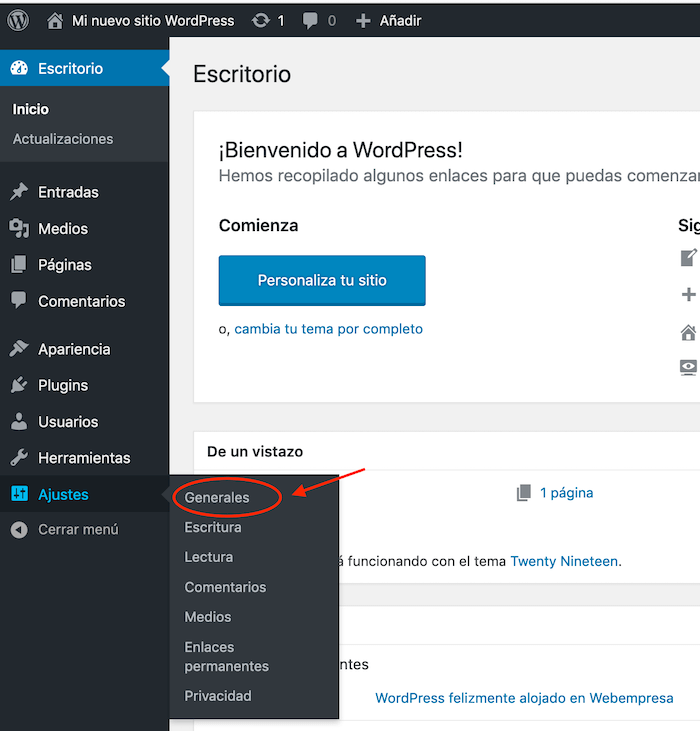Open Apariencia in the sidebar

74,349
